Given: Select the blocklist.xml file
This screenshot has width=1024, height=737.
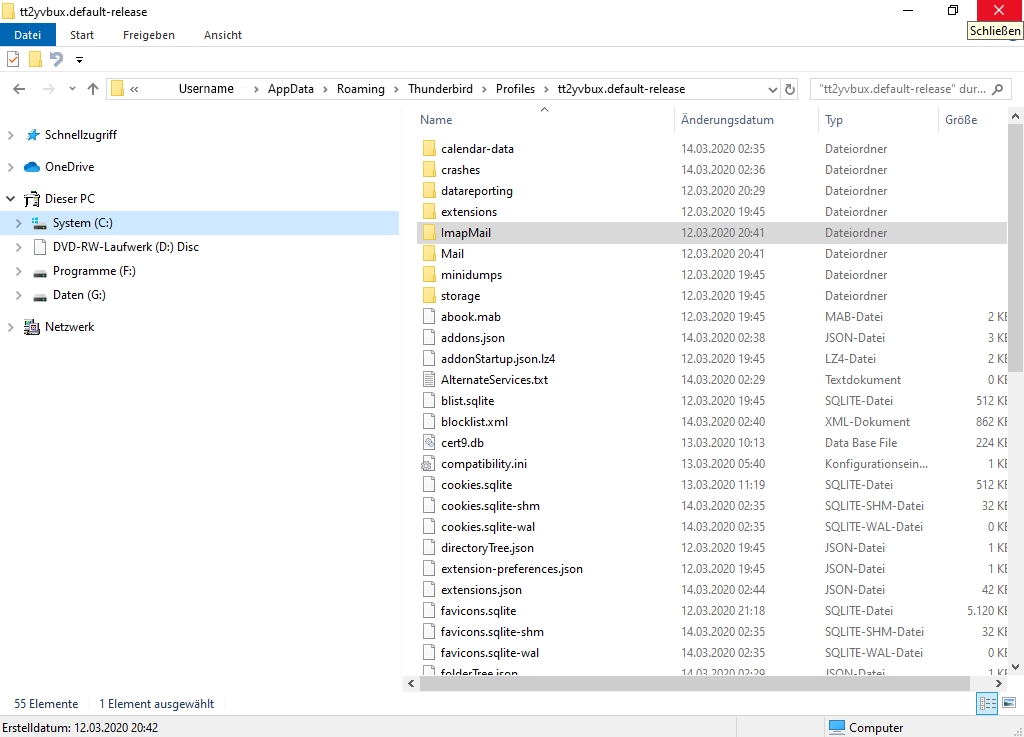Looking at the screenshot, I should 474,422.
